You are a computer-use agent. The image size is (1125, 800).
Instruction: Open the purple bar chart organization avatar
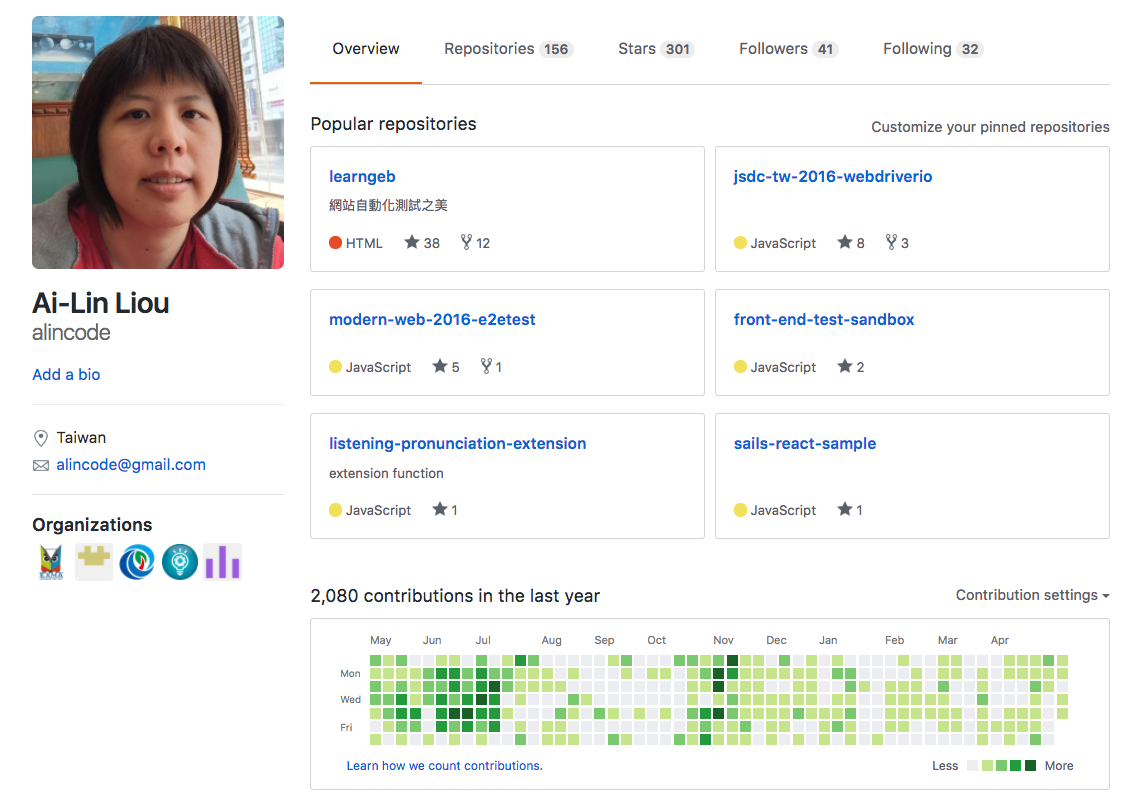click(x=222, y=562)
